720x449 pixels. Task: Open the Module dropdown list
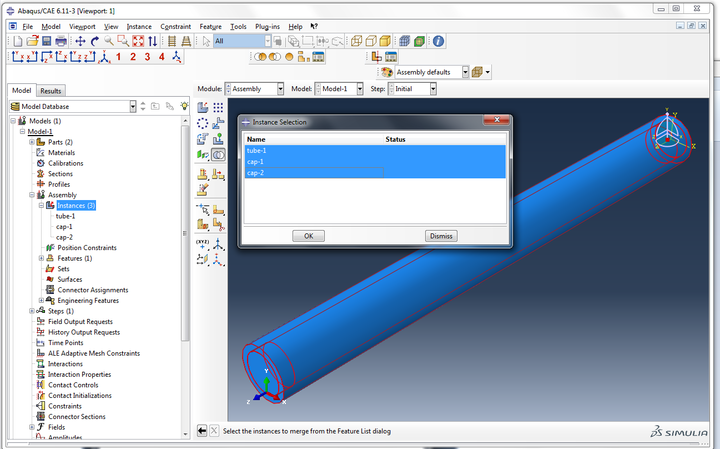click(280, 89)
